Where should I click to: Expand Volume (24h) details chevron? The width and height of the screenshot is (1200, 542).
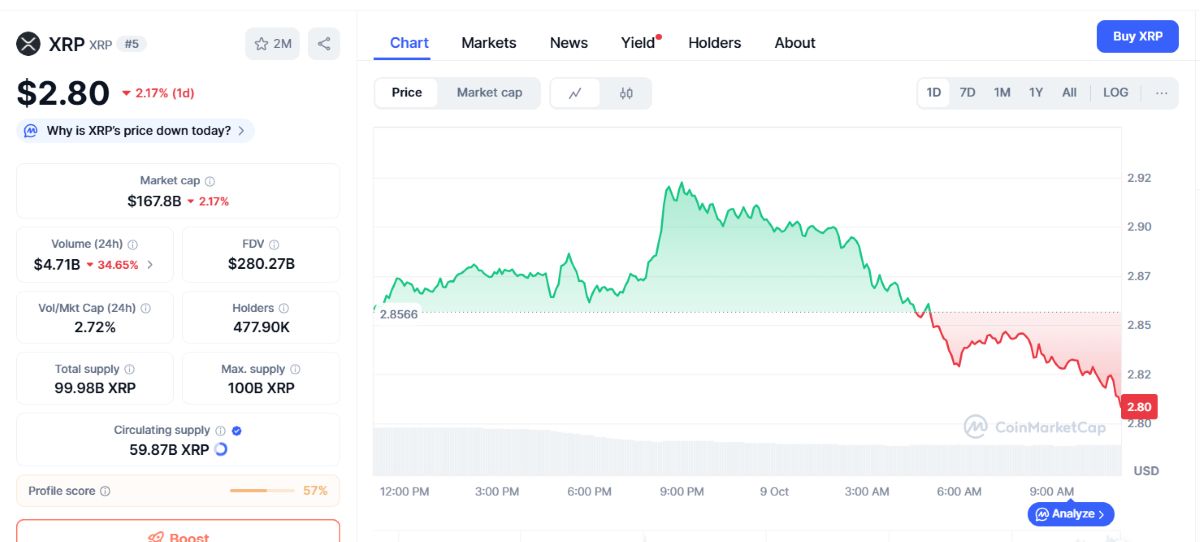tap(150, 265)
